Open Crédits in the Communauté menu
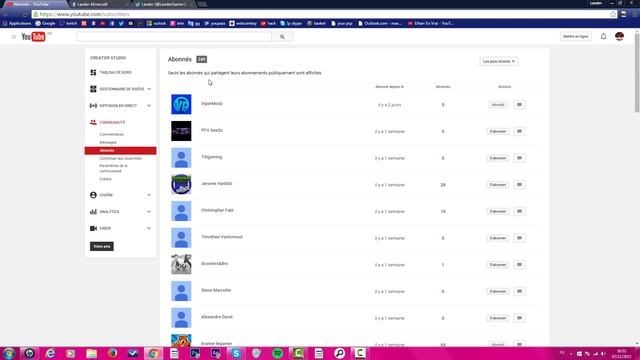Viewport: 640px width, 360px height. 105,179
